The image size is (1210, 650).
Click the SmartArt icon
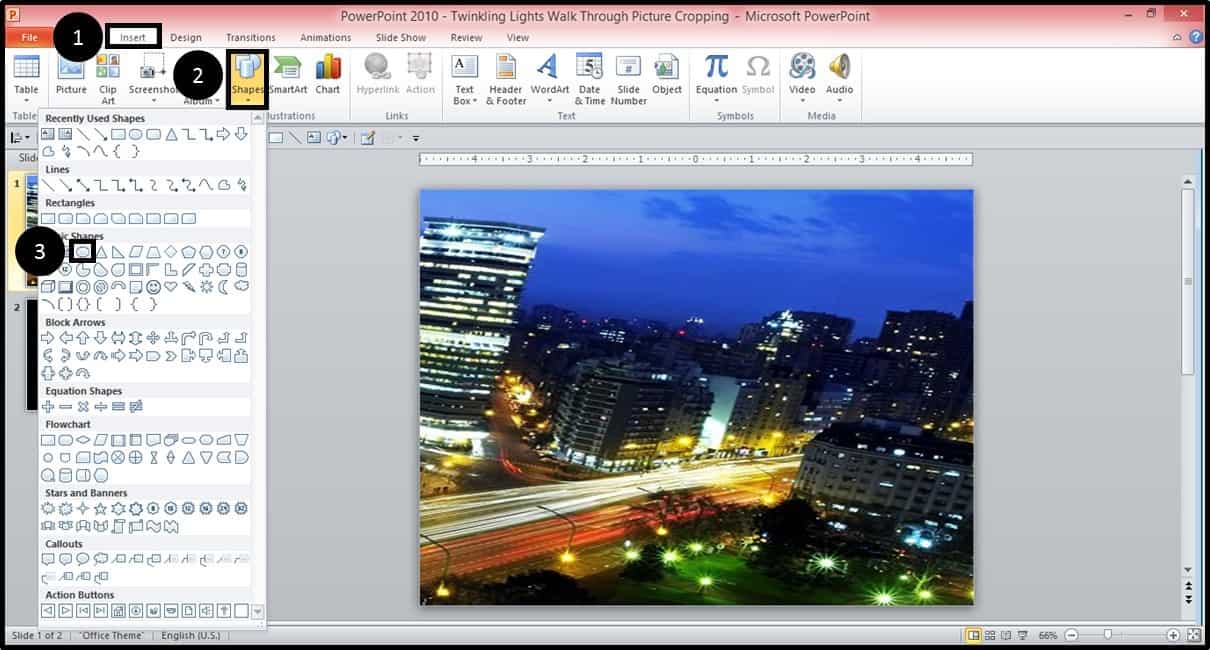pos(288,67)
